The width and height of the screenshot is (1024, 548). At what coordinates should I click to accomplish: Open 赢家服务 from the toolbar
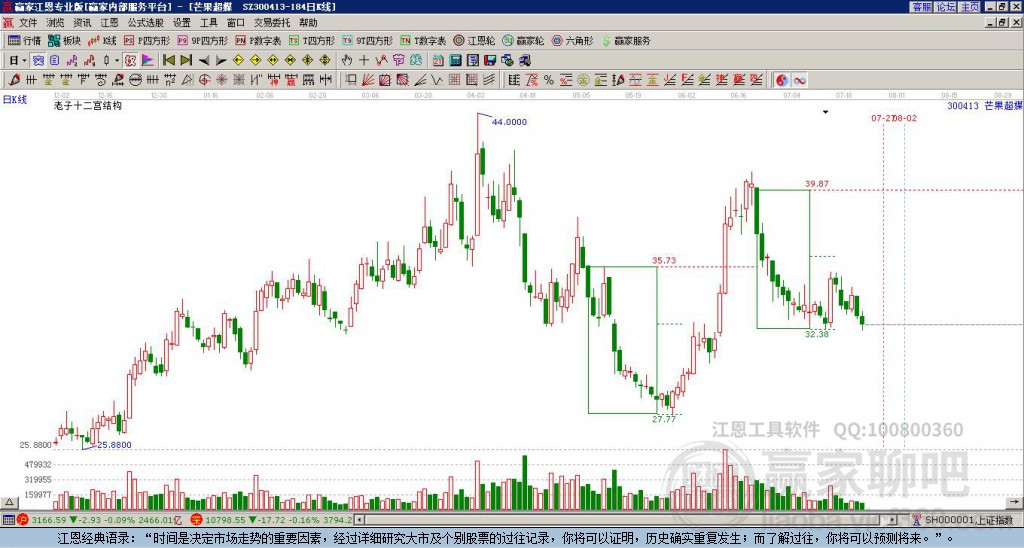click(x=626, y=40)
